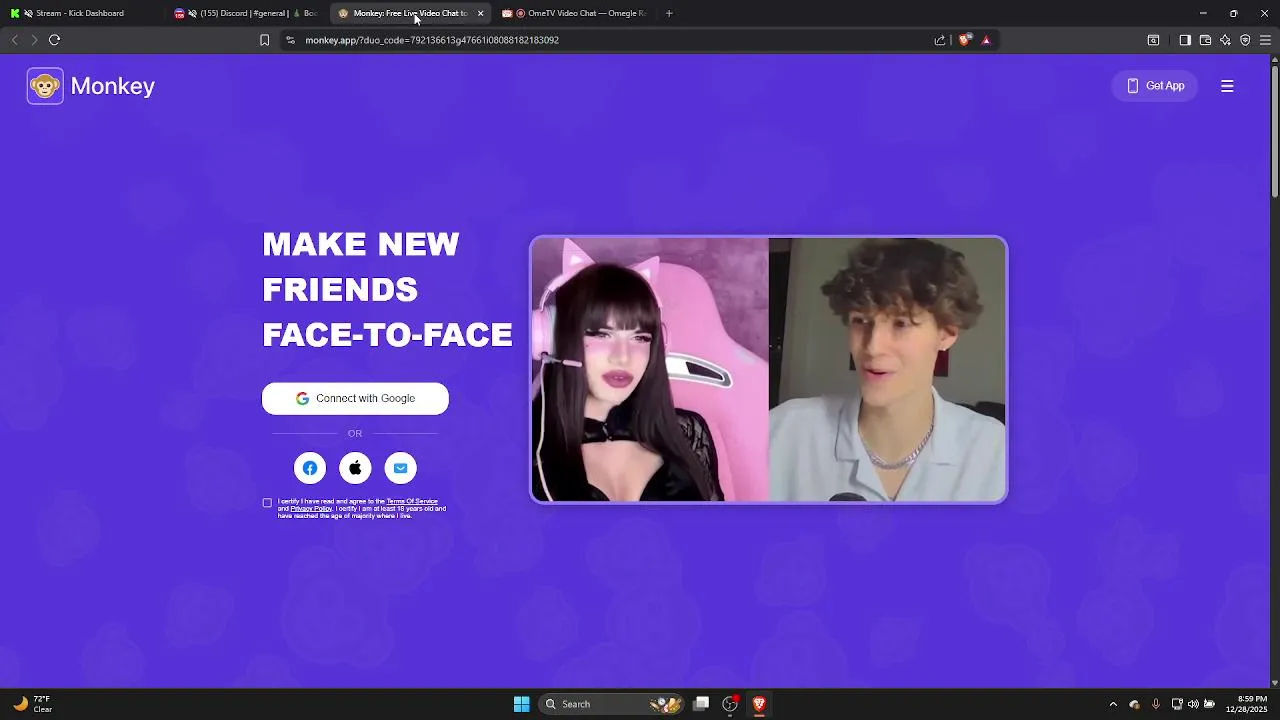Show the Brave sidebar panel
The width and height of the screenshot is (1280, 720).
point(1185,40)
